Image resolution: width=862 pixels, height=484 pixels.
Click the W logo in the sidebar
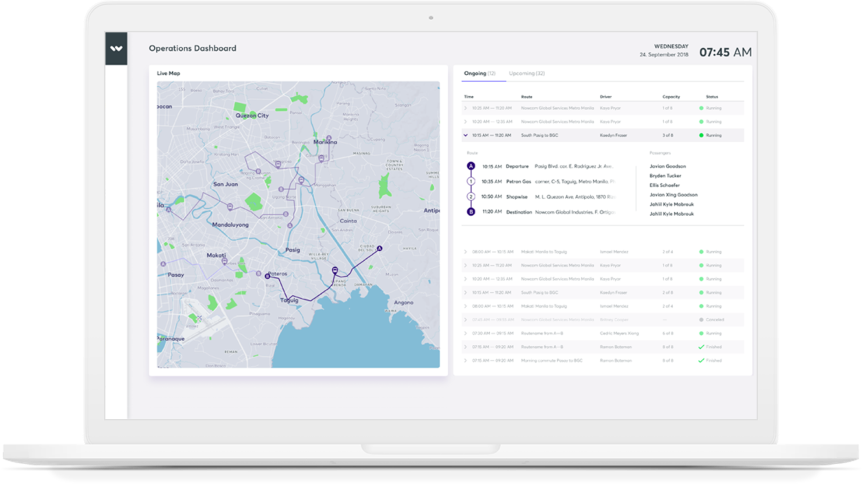(x=117, y=48)
